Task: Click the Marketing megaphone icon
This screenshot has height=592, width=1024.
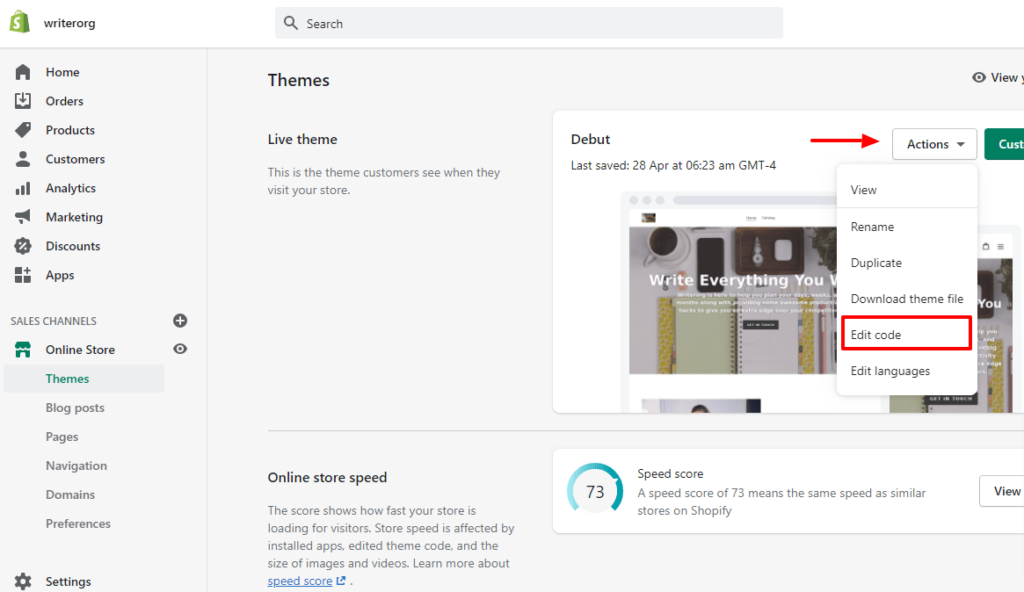Action: (x=23, y=217)
